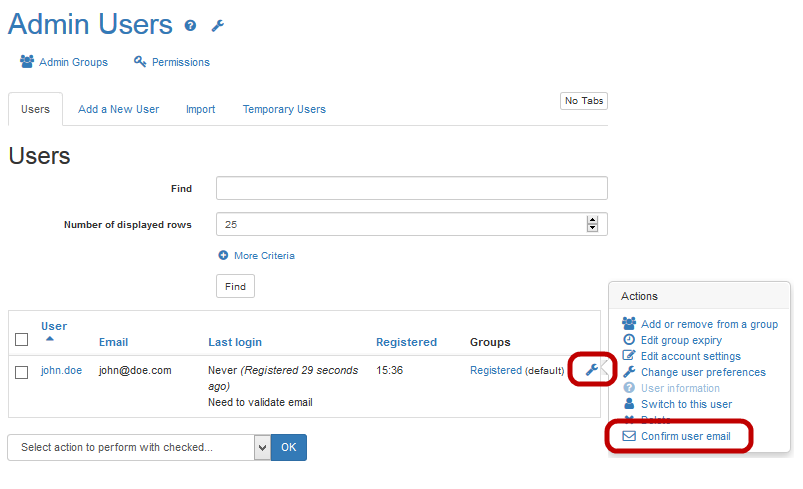Switch to the Add a New User tab

118,109
